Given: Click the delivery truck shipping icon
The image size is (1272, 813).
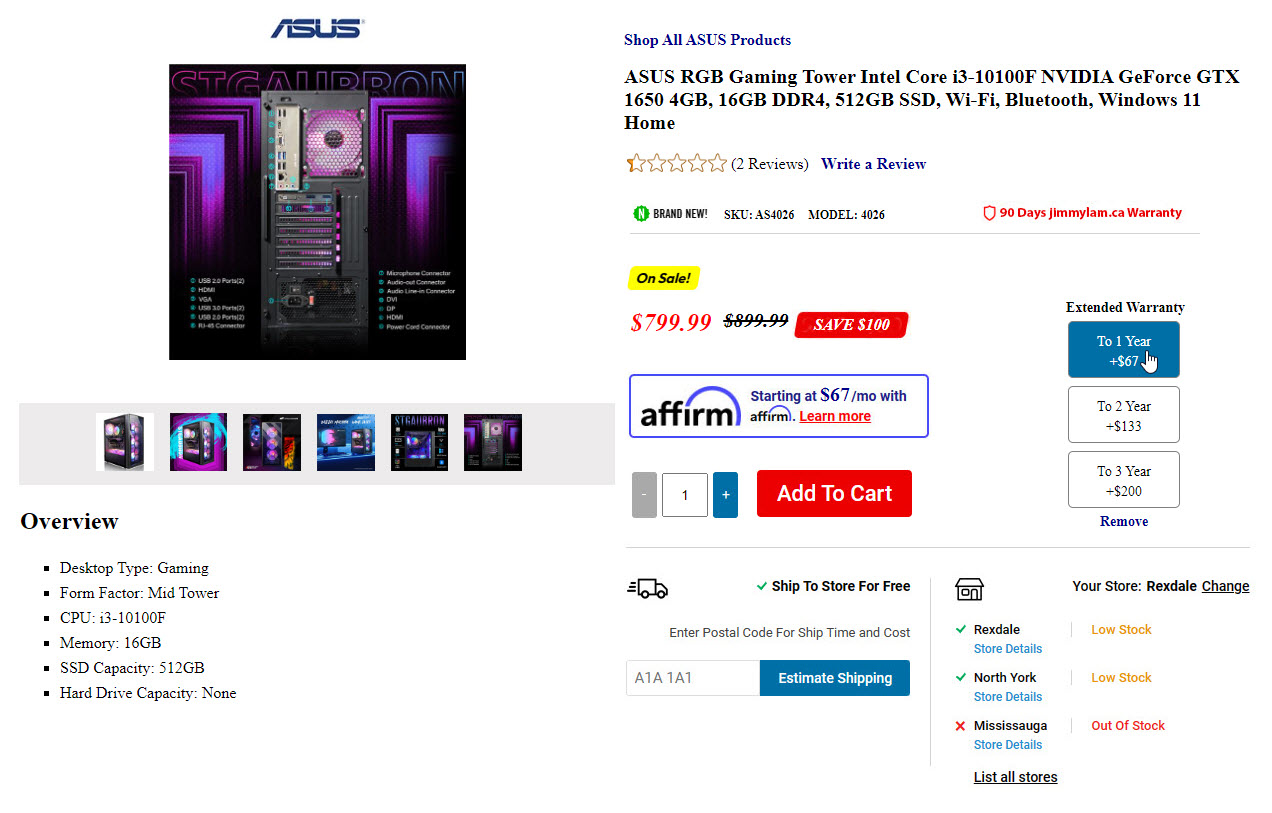Looking at the screenshot, I should click(647, 588).
